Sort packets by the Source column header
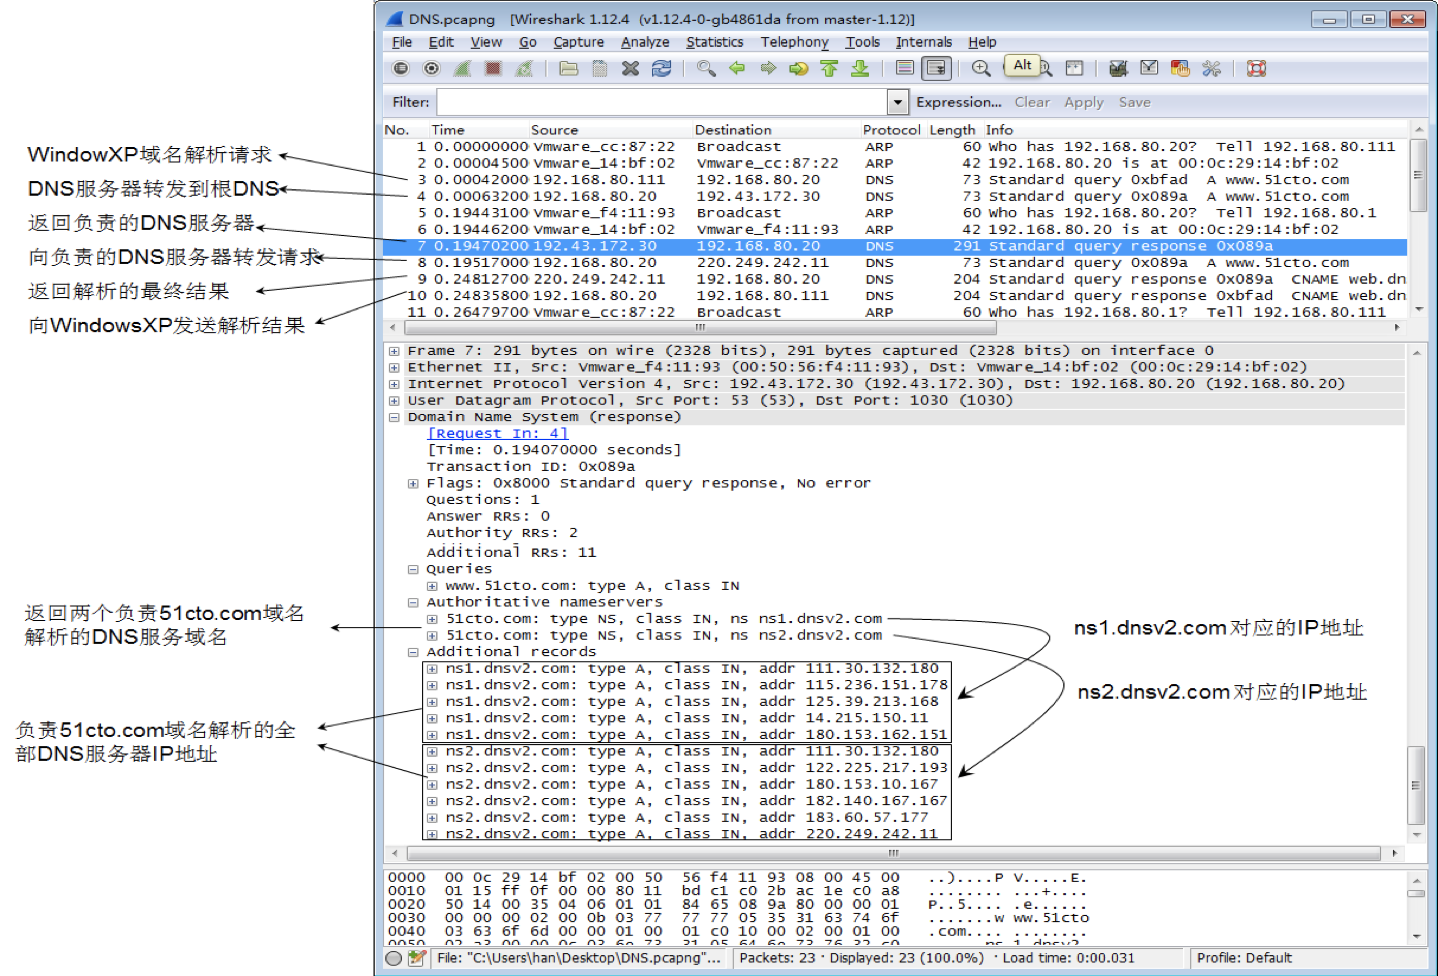Image resolution: width=1438 pixels, height=976 pixels. click(610, 130)
